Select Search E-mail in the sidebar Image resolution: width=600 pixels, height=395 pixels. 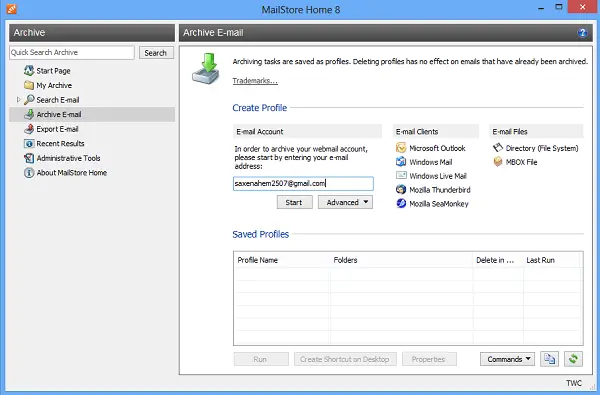(x=58, y=100)
